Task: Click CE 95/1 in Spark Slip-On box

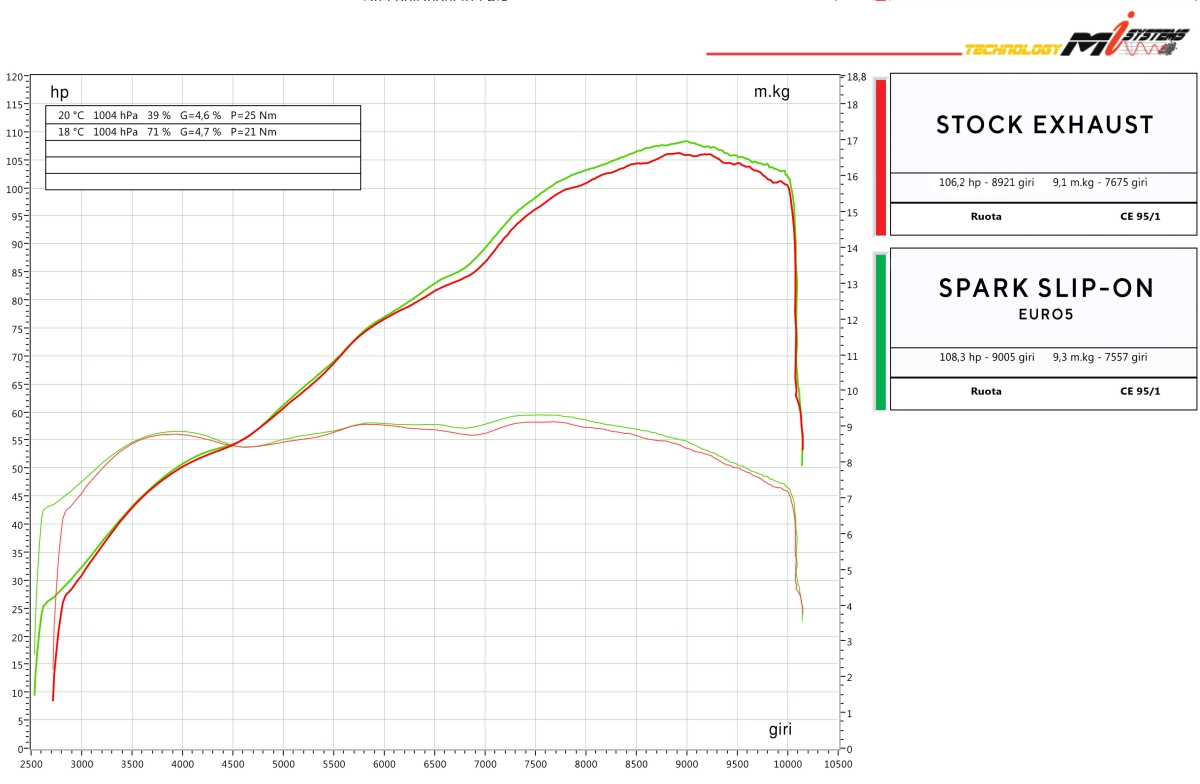Action: 1140,391
